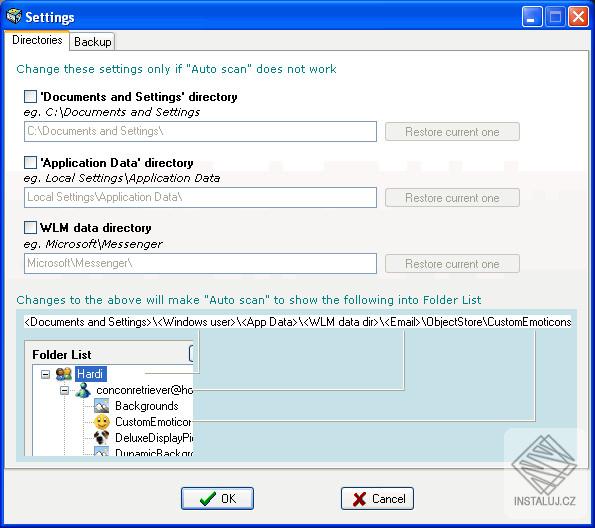Click the CustomEmoticons smiley face icon
This screenshot has height=528, width=595.
click(101, 422)
